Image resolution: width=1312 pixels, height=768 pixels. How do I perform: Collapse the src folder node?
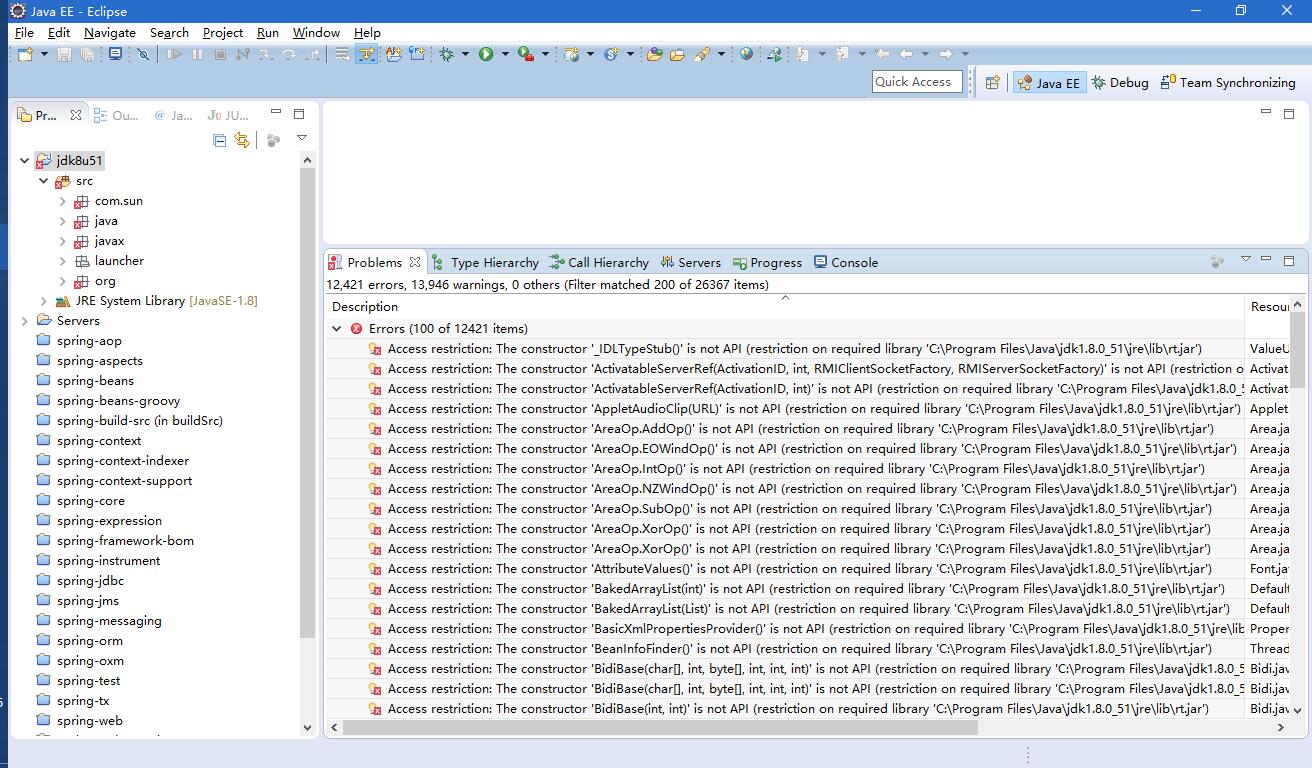pos(43,181)
